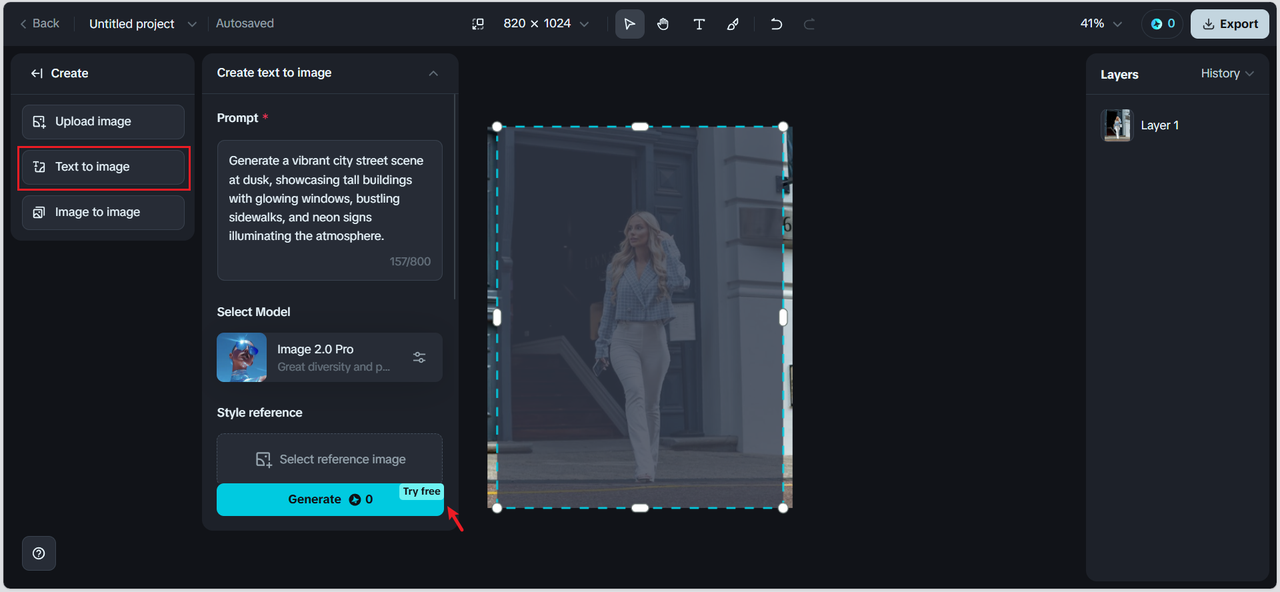Click the Autosaved status text
Image resolution: width=1280 pixels, height=592 pixels.
coord(244,23)
